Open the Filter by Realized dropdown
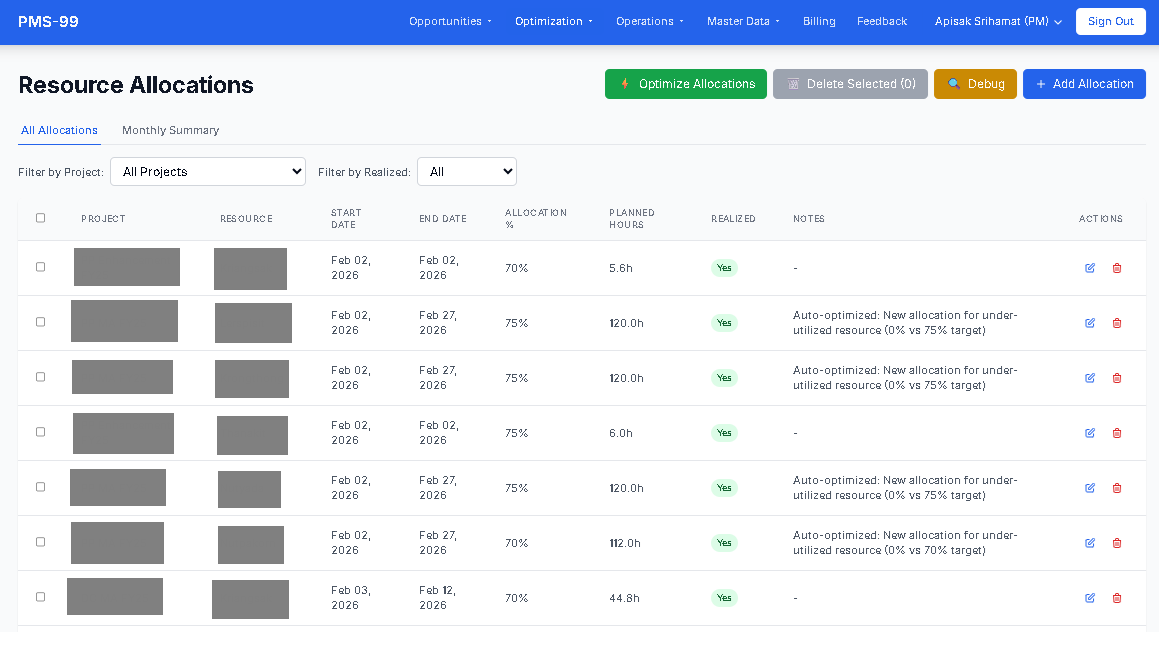Screen dimensions: 1159x651 pyautogui.click(x=466, y=172)
